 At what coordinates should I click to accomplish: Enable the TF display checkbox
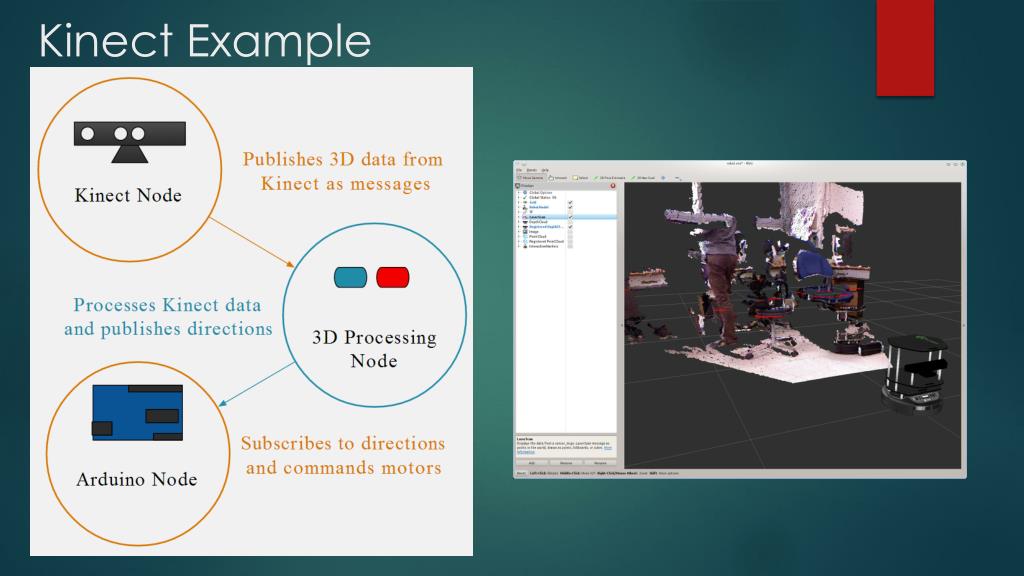tap(570, 212)
